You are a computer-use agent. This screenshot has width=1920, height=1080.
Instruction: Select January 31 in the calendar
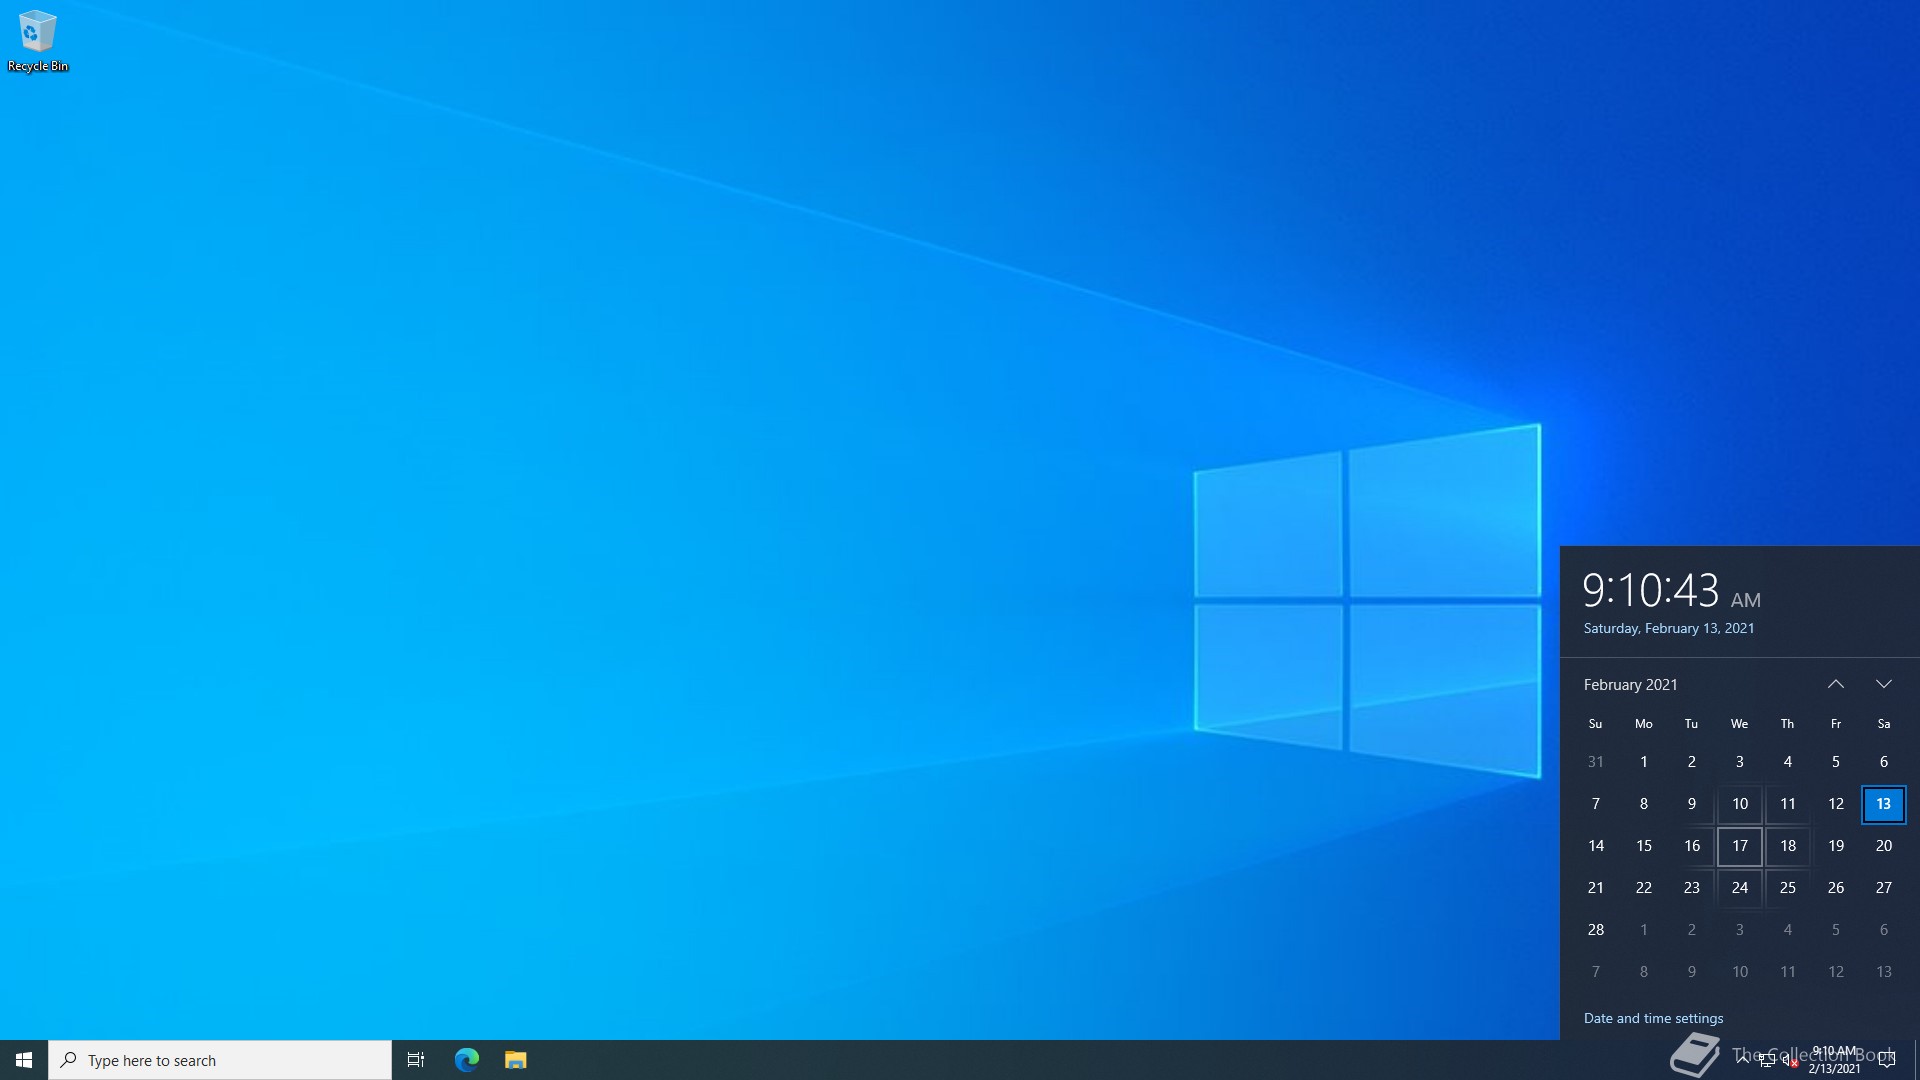(x=1596, y=762)
